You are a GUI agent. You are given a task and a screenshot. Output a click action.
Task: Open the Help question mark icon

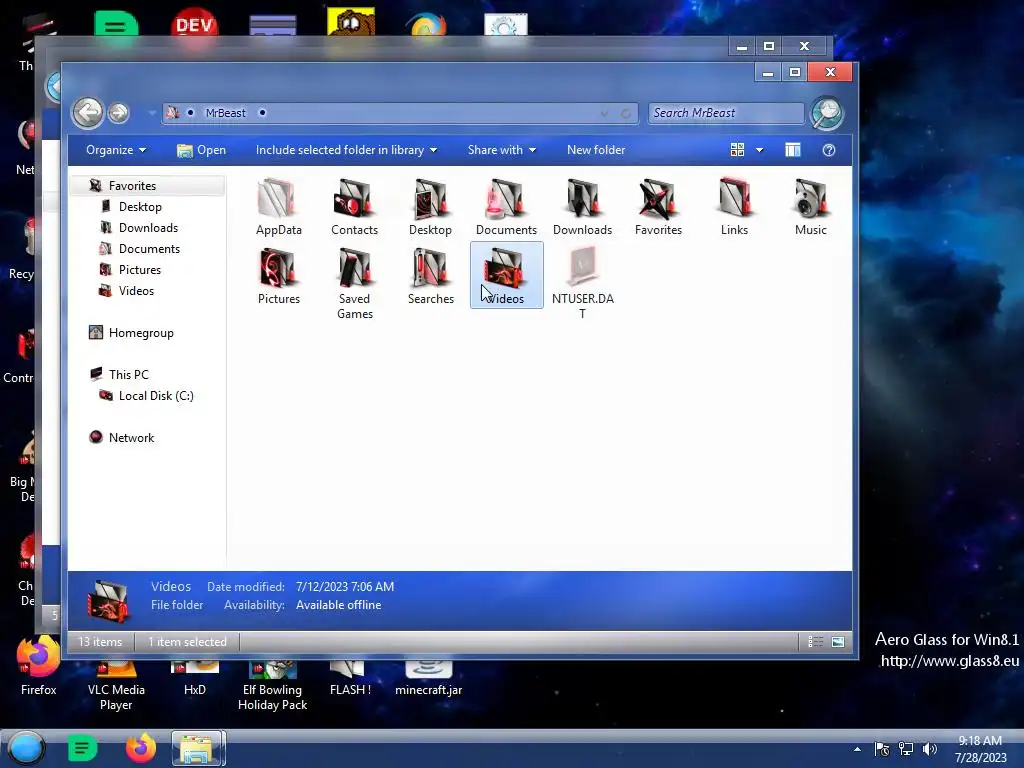tap(829, 150)
